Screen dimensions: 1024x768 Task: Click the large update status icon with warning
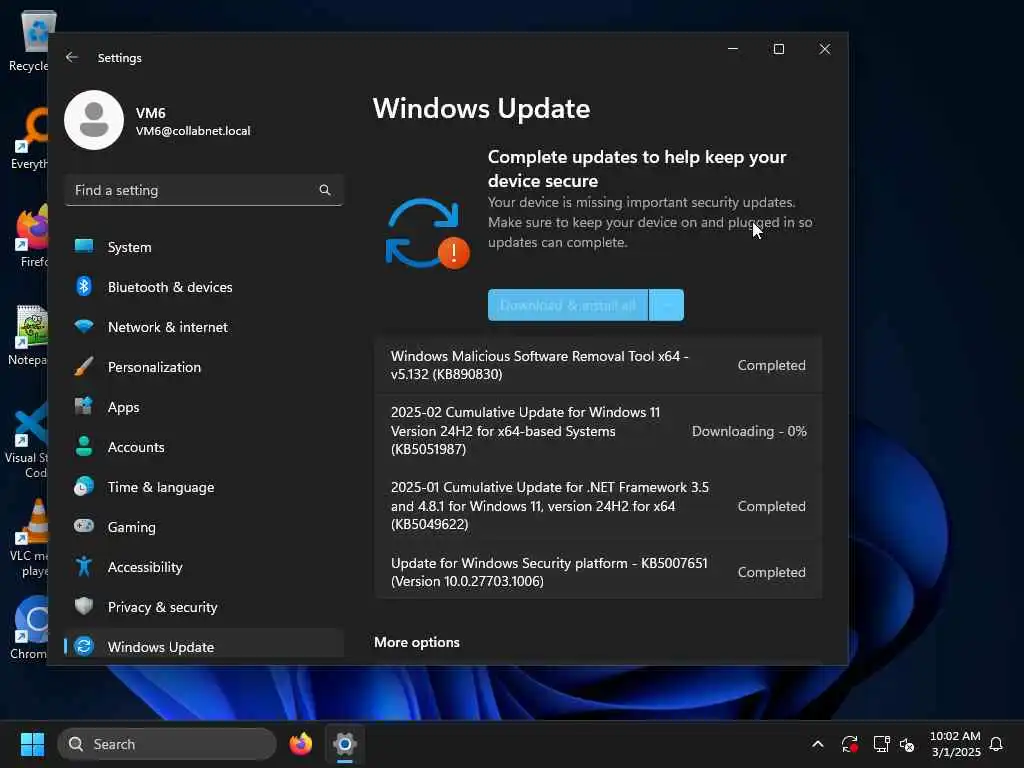(428, 234)
